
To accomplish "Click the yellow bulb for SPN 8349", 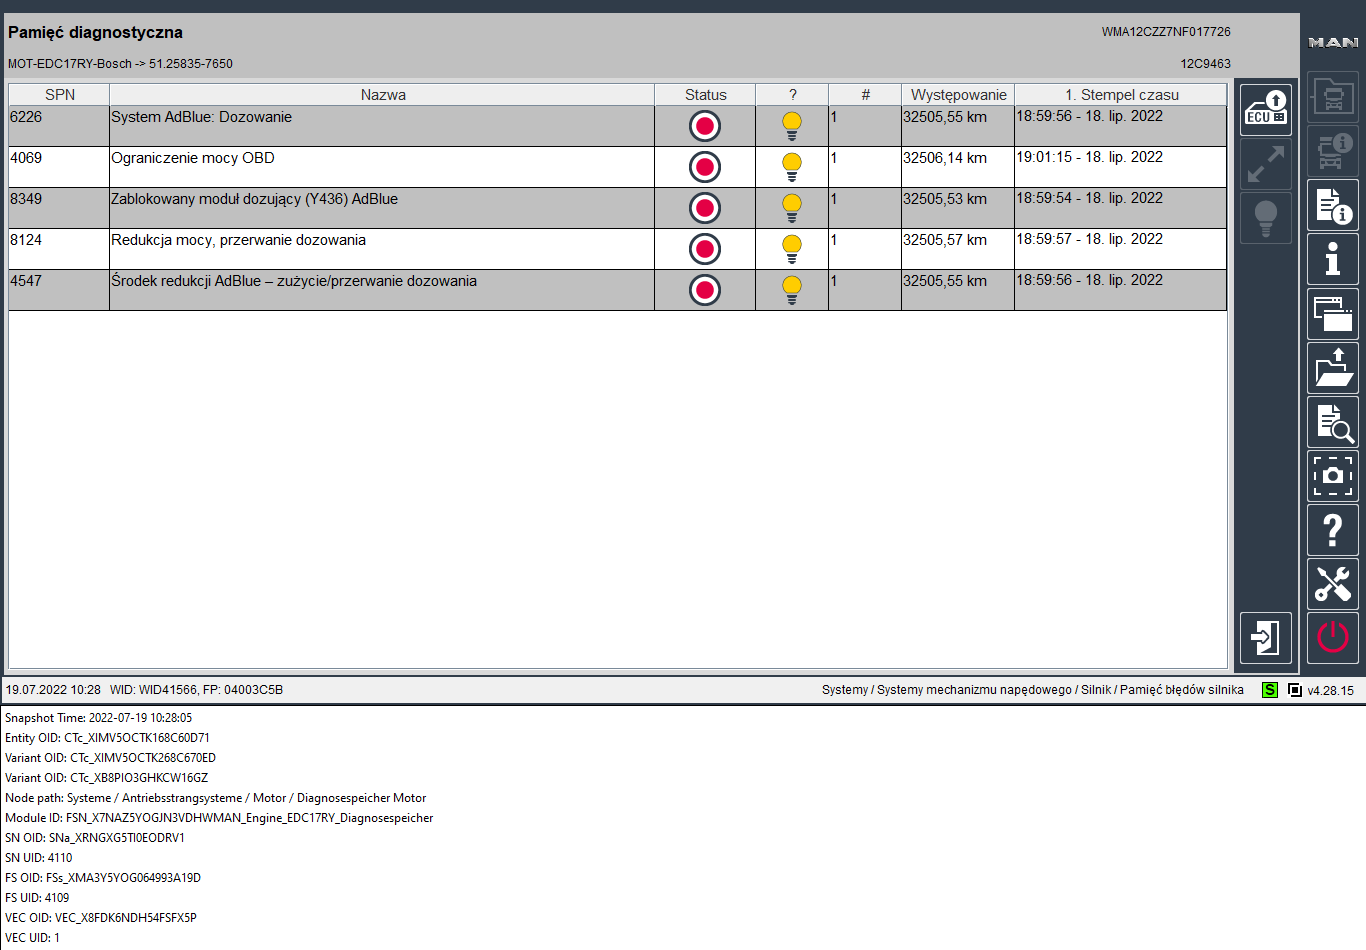I will pyautogui.click(x=792, y=208).
